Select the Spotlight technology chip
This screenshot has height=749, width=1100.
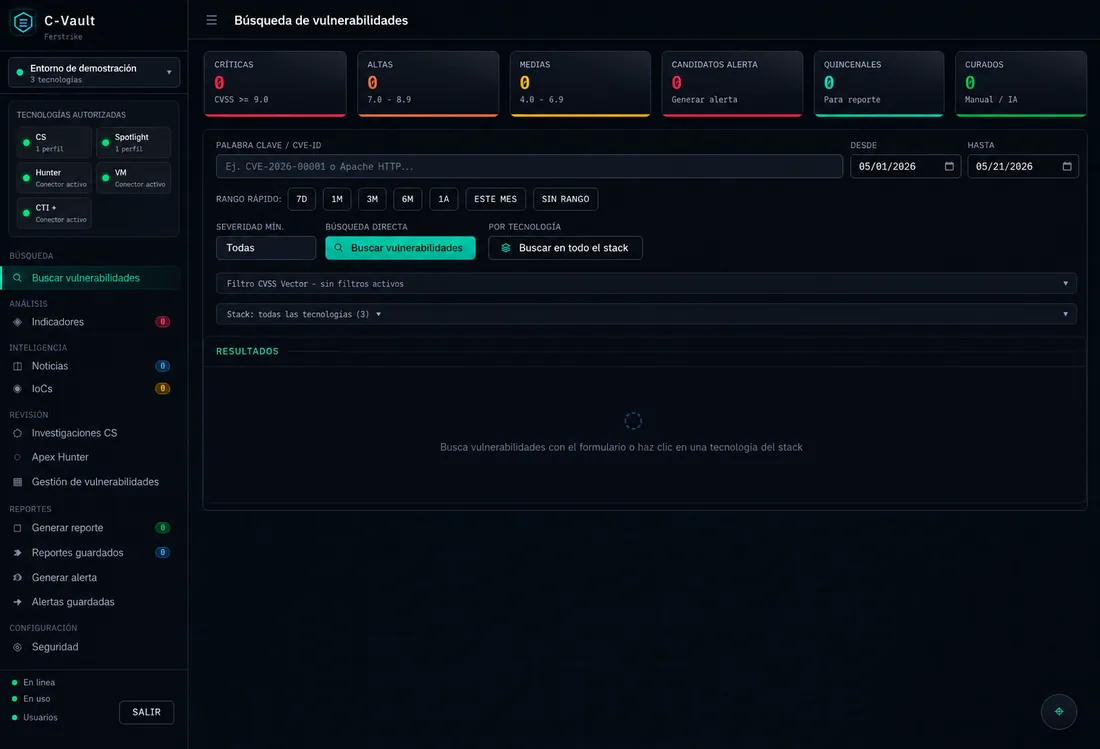(x=133, y=142)
